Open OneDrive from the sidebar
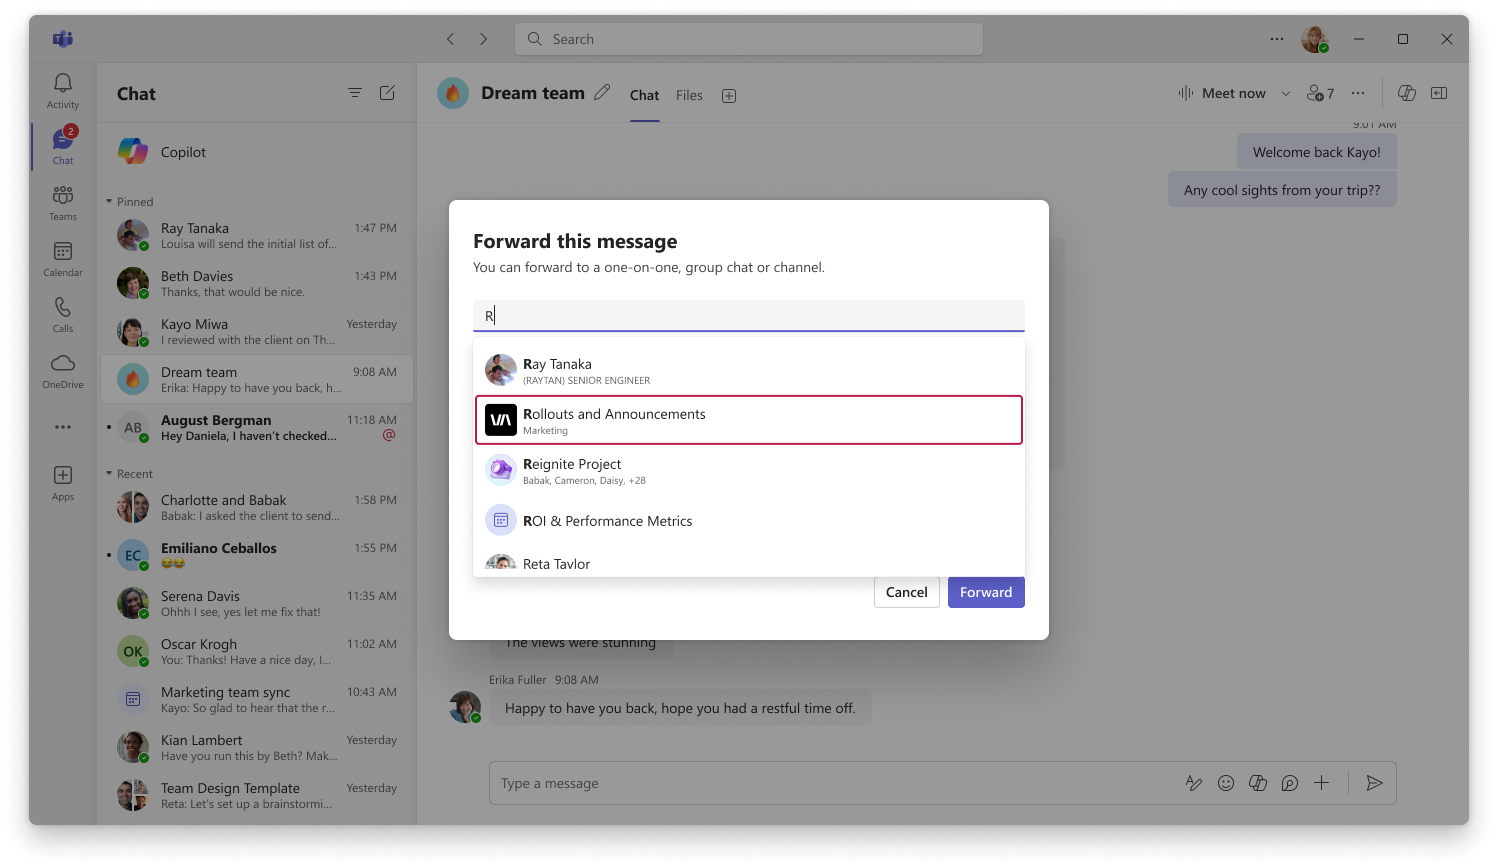Screen dimensions: 1498x868 62,368
